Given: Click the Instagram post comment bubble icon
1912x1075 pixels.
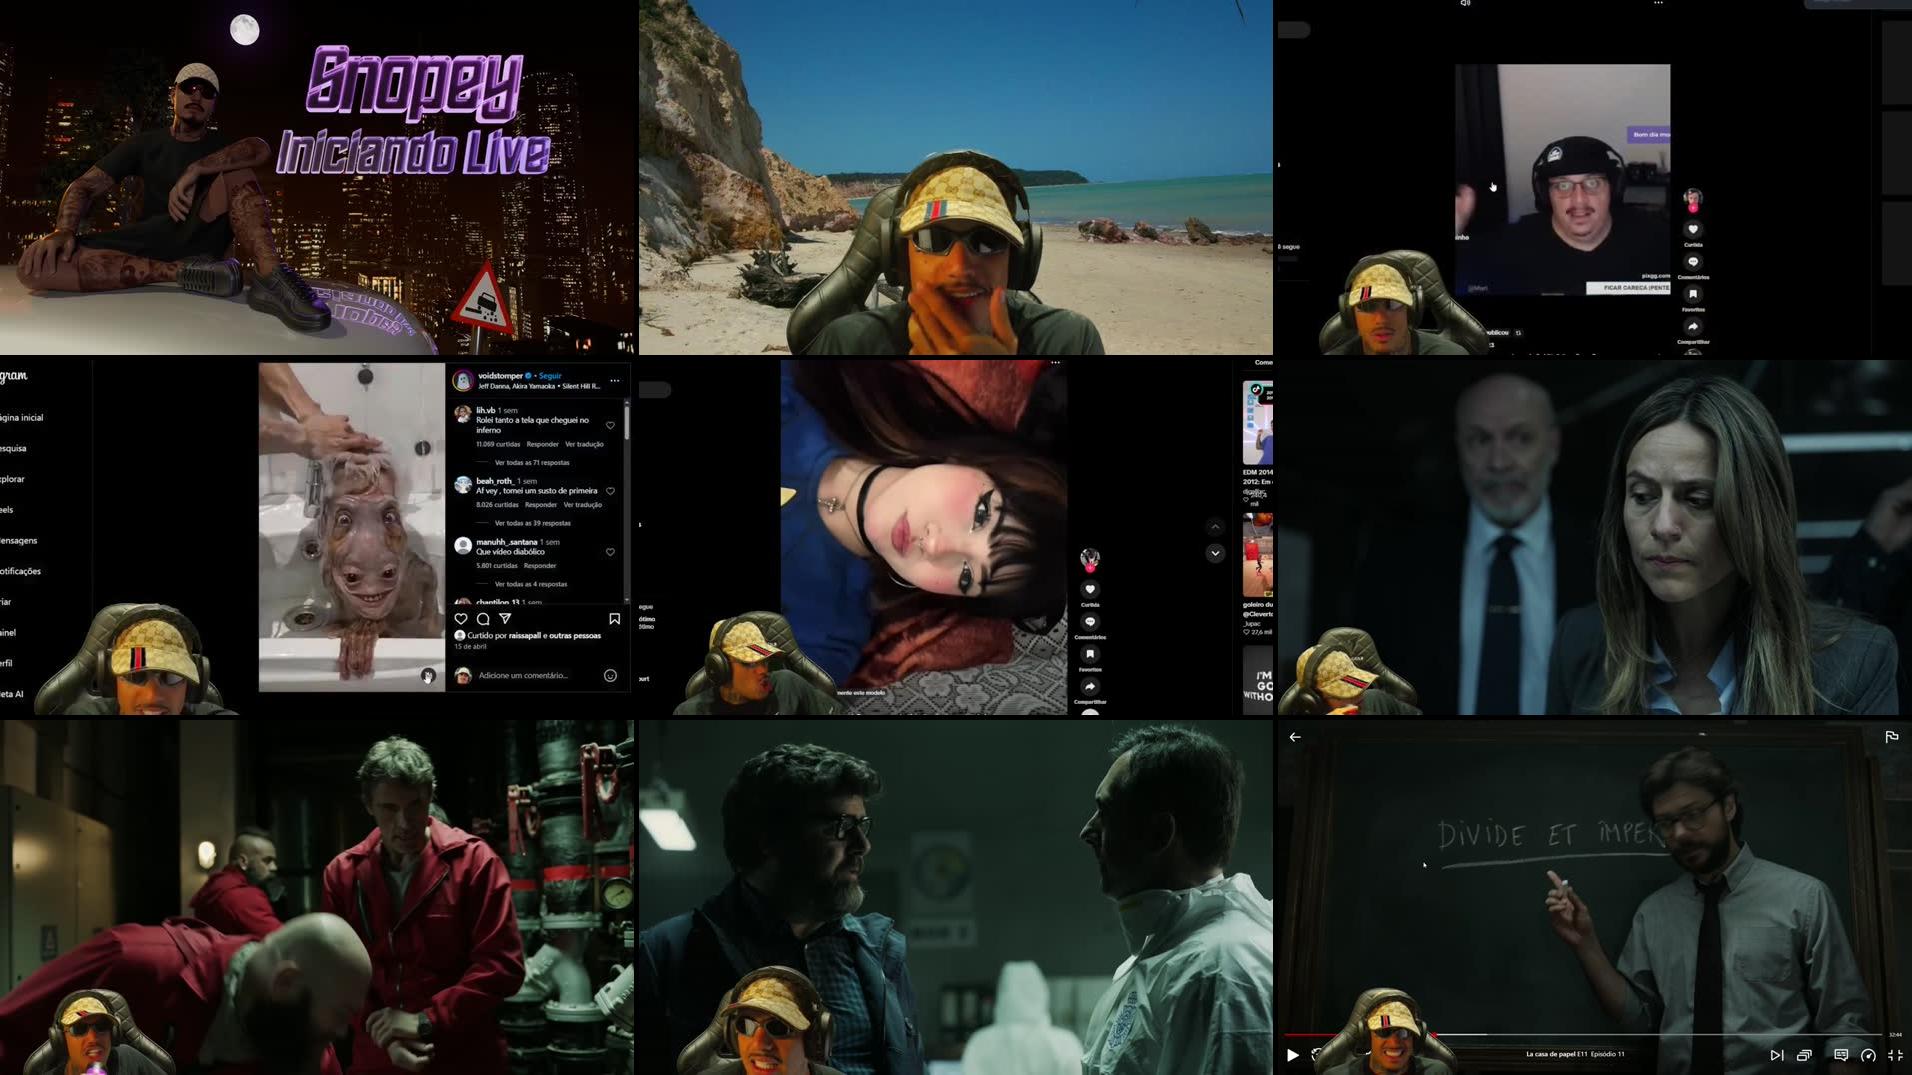Looking at the screenshot, I should [483, 619].
